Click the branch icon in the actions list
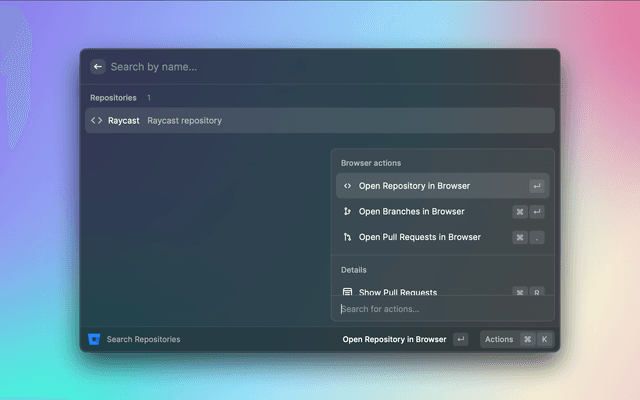 coord(347,212)
